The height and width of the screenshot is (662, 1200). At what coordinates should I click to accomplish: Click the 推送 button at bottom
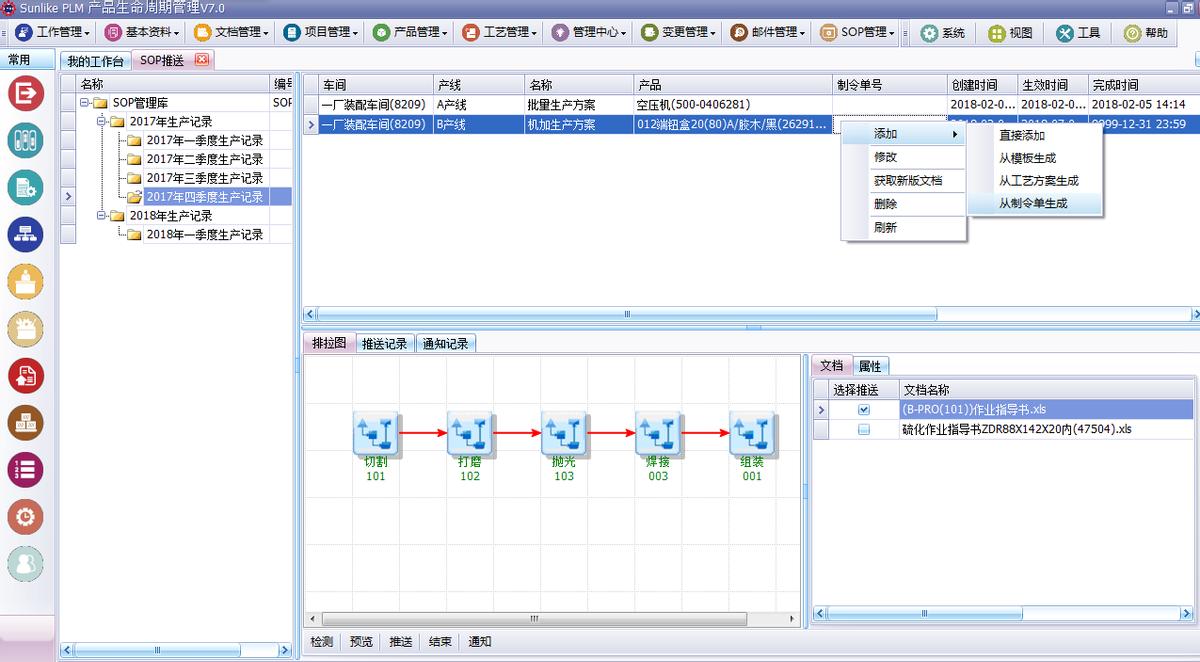[x=400, y=642]
